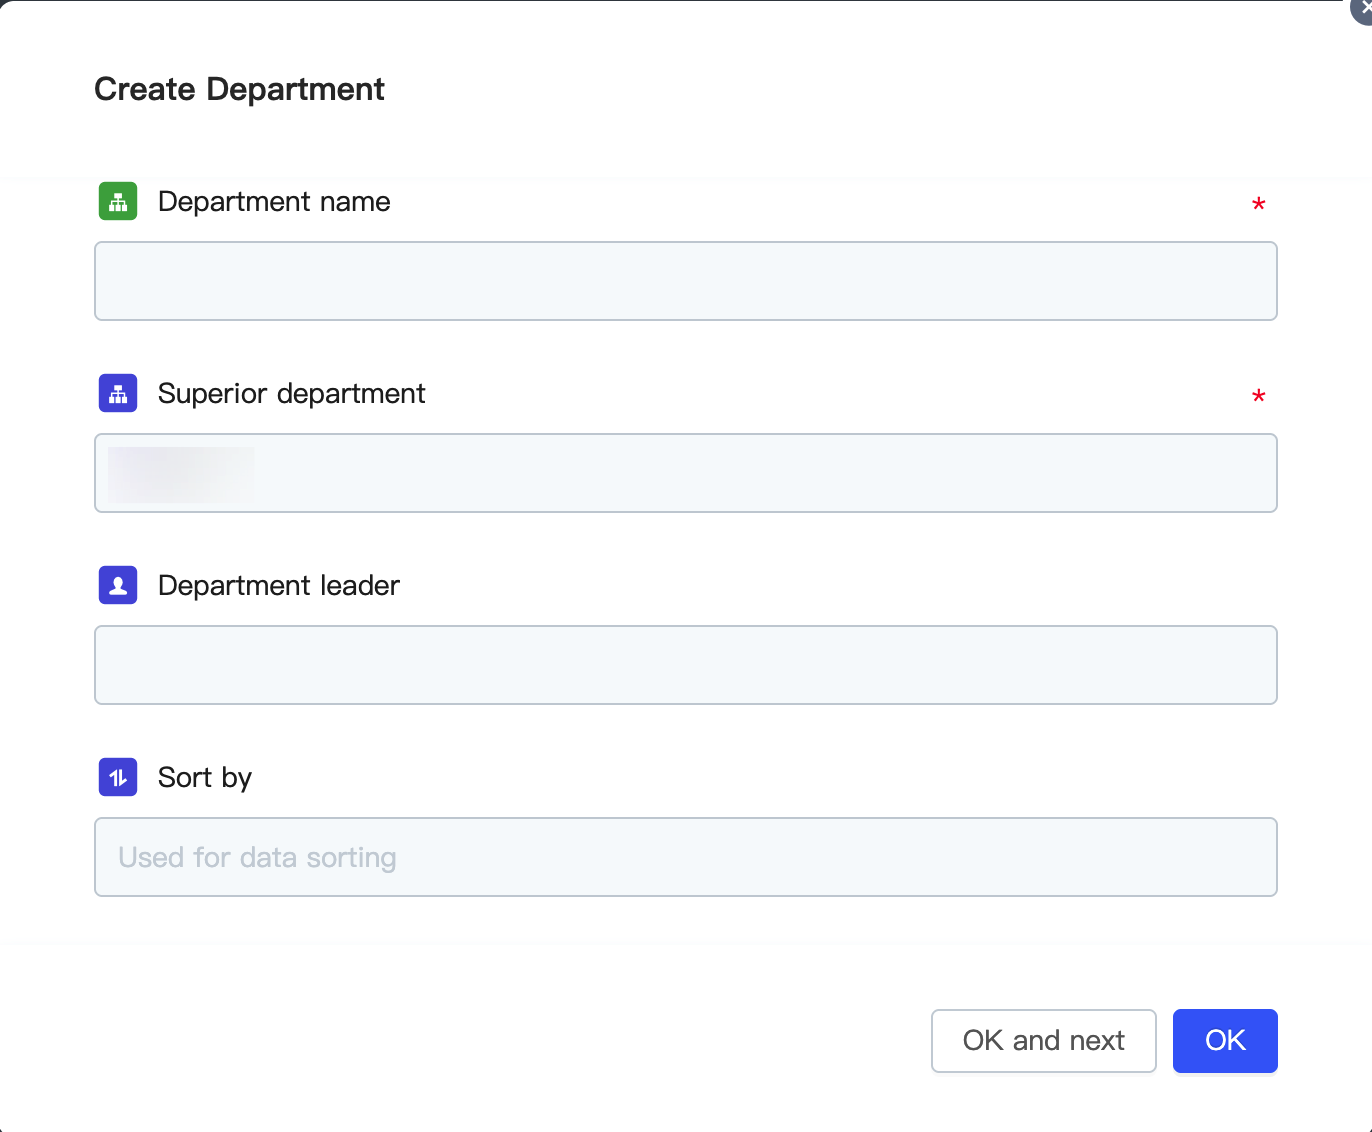Viewport: 1372px width, 1132px height.
Task: Select the blurred Superior department value chip
Action: (x=181, y=474)
